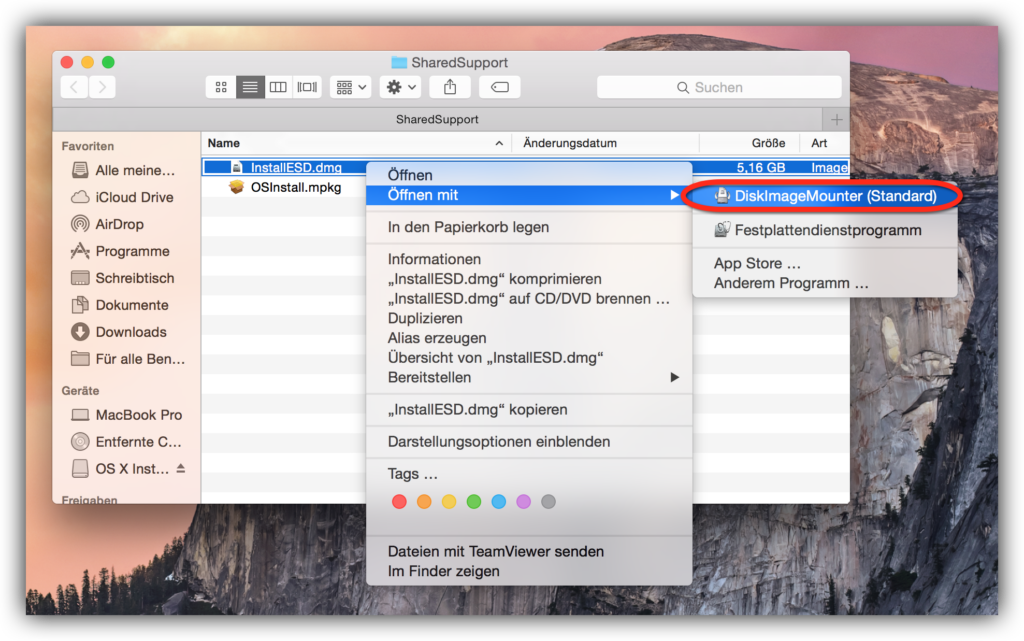Apply the yellow tag color

click(449, 501)
